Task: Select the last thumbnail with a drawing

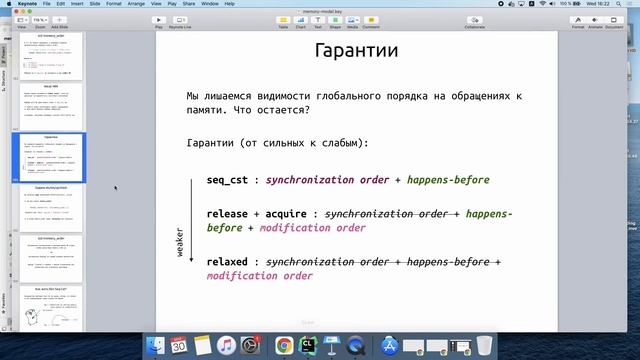Action: pos(51,308)
